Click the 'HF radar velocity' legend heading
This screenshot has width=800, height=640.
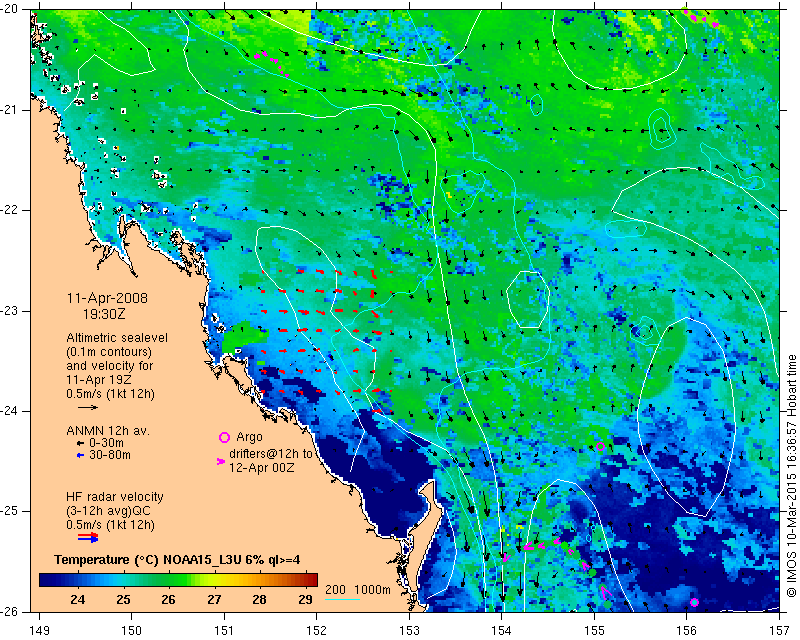[x=115, y=497]
